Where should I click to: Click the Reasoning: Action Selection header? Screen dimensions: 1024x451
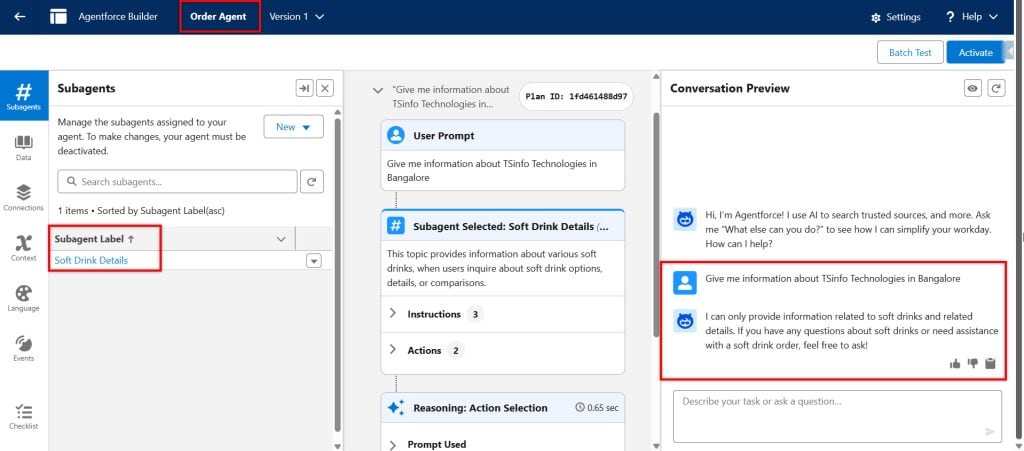click(x=480, y=408)
